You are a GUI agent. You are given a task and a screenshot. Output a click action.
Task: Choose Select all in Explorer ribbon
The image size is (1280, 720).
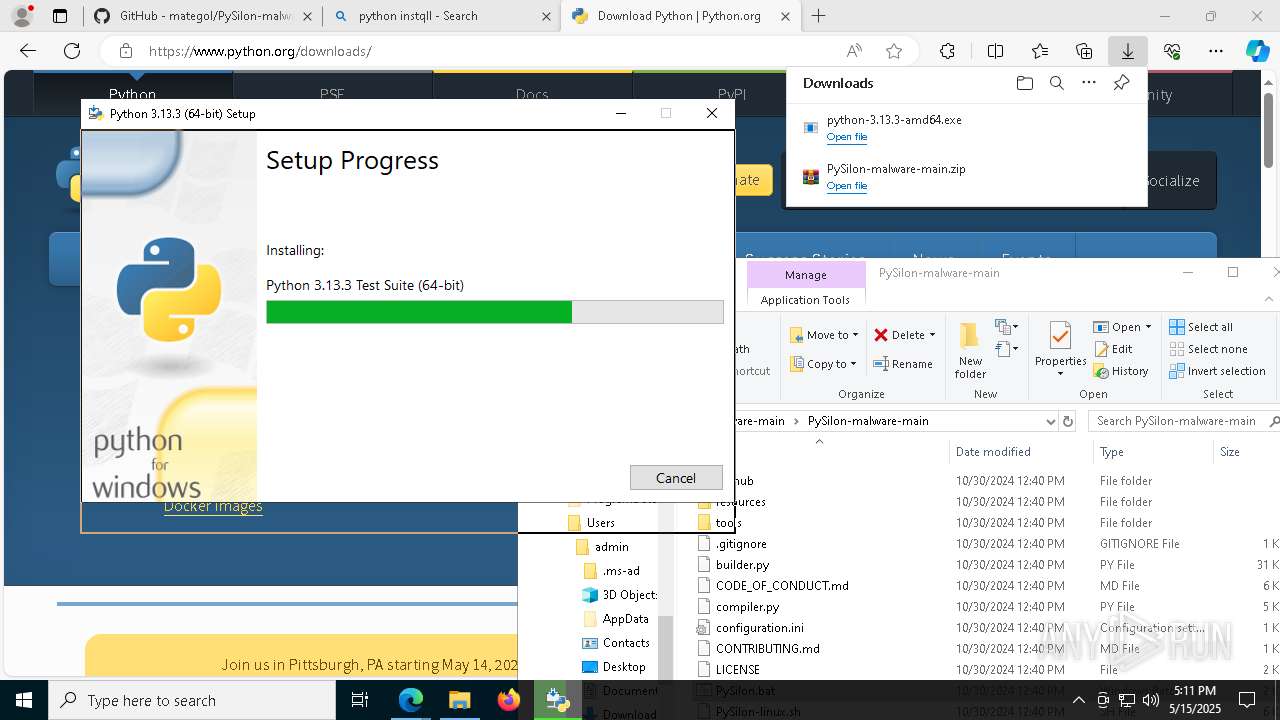click(1201, 327)
